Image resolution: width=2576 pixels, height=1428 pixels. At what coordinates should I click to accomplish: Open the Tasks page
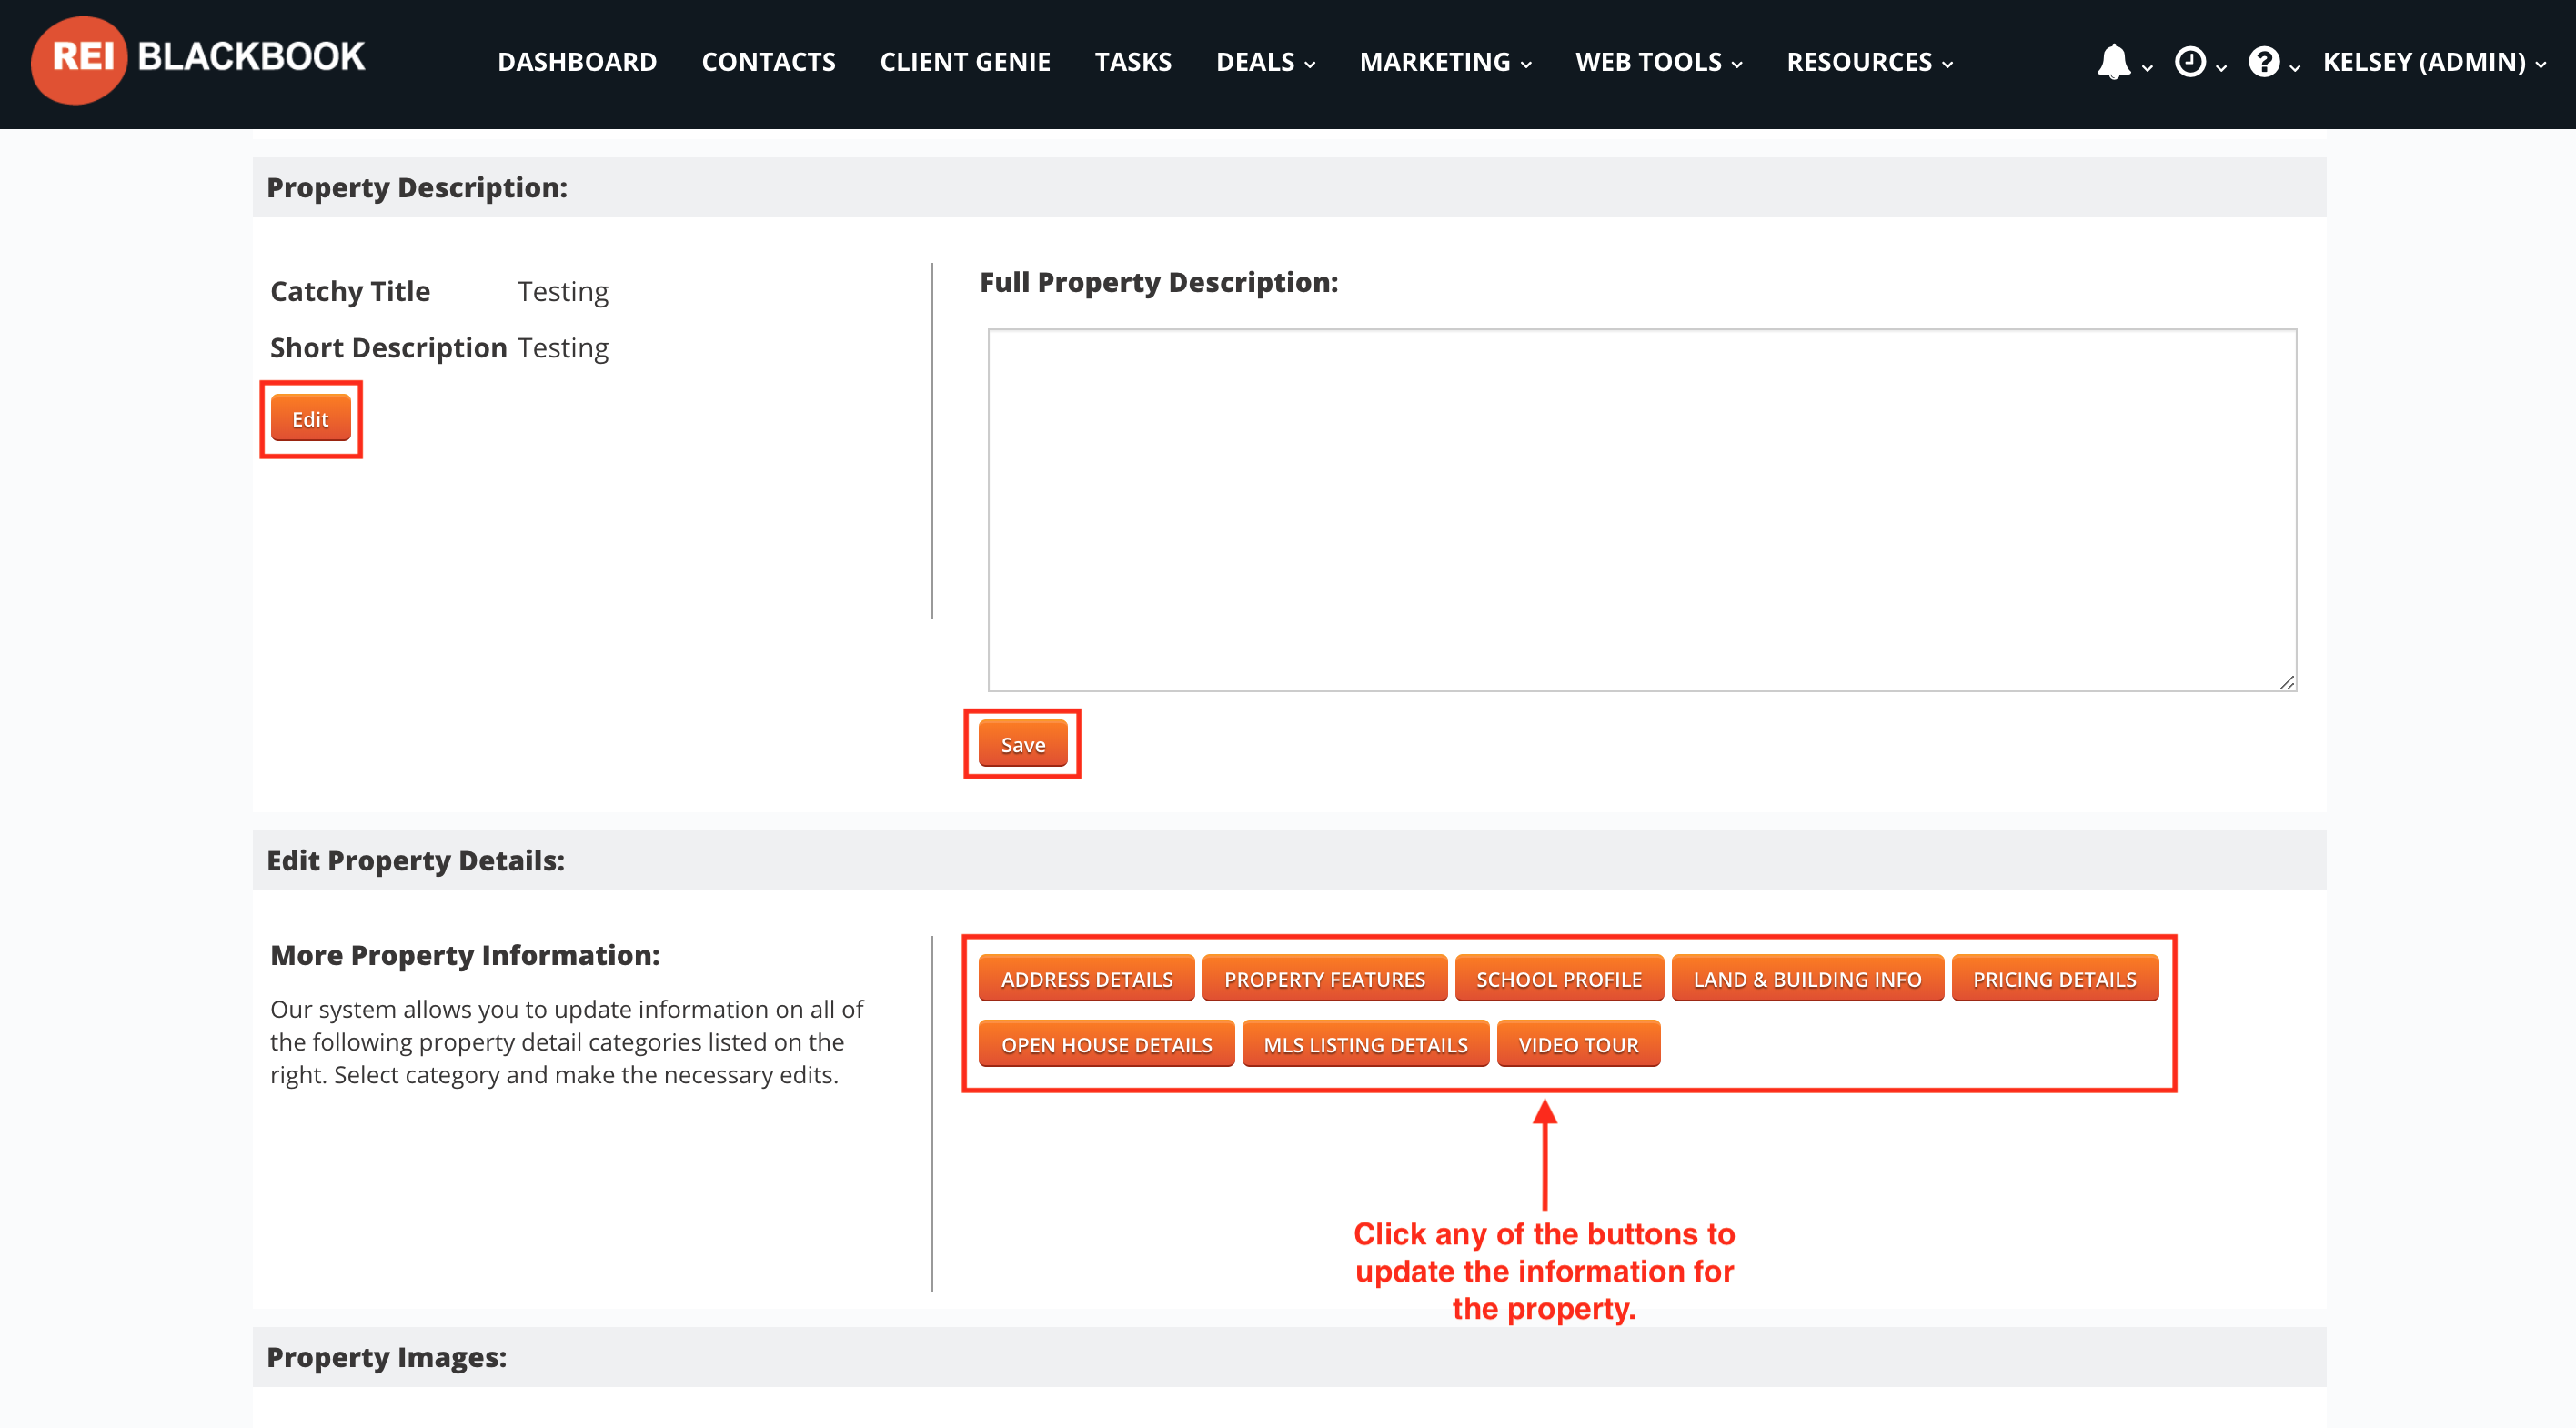pyautogui.click(x=1133, y=62)
